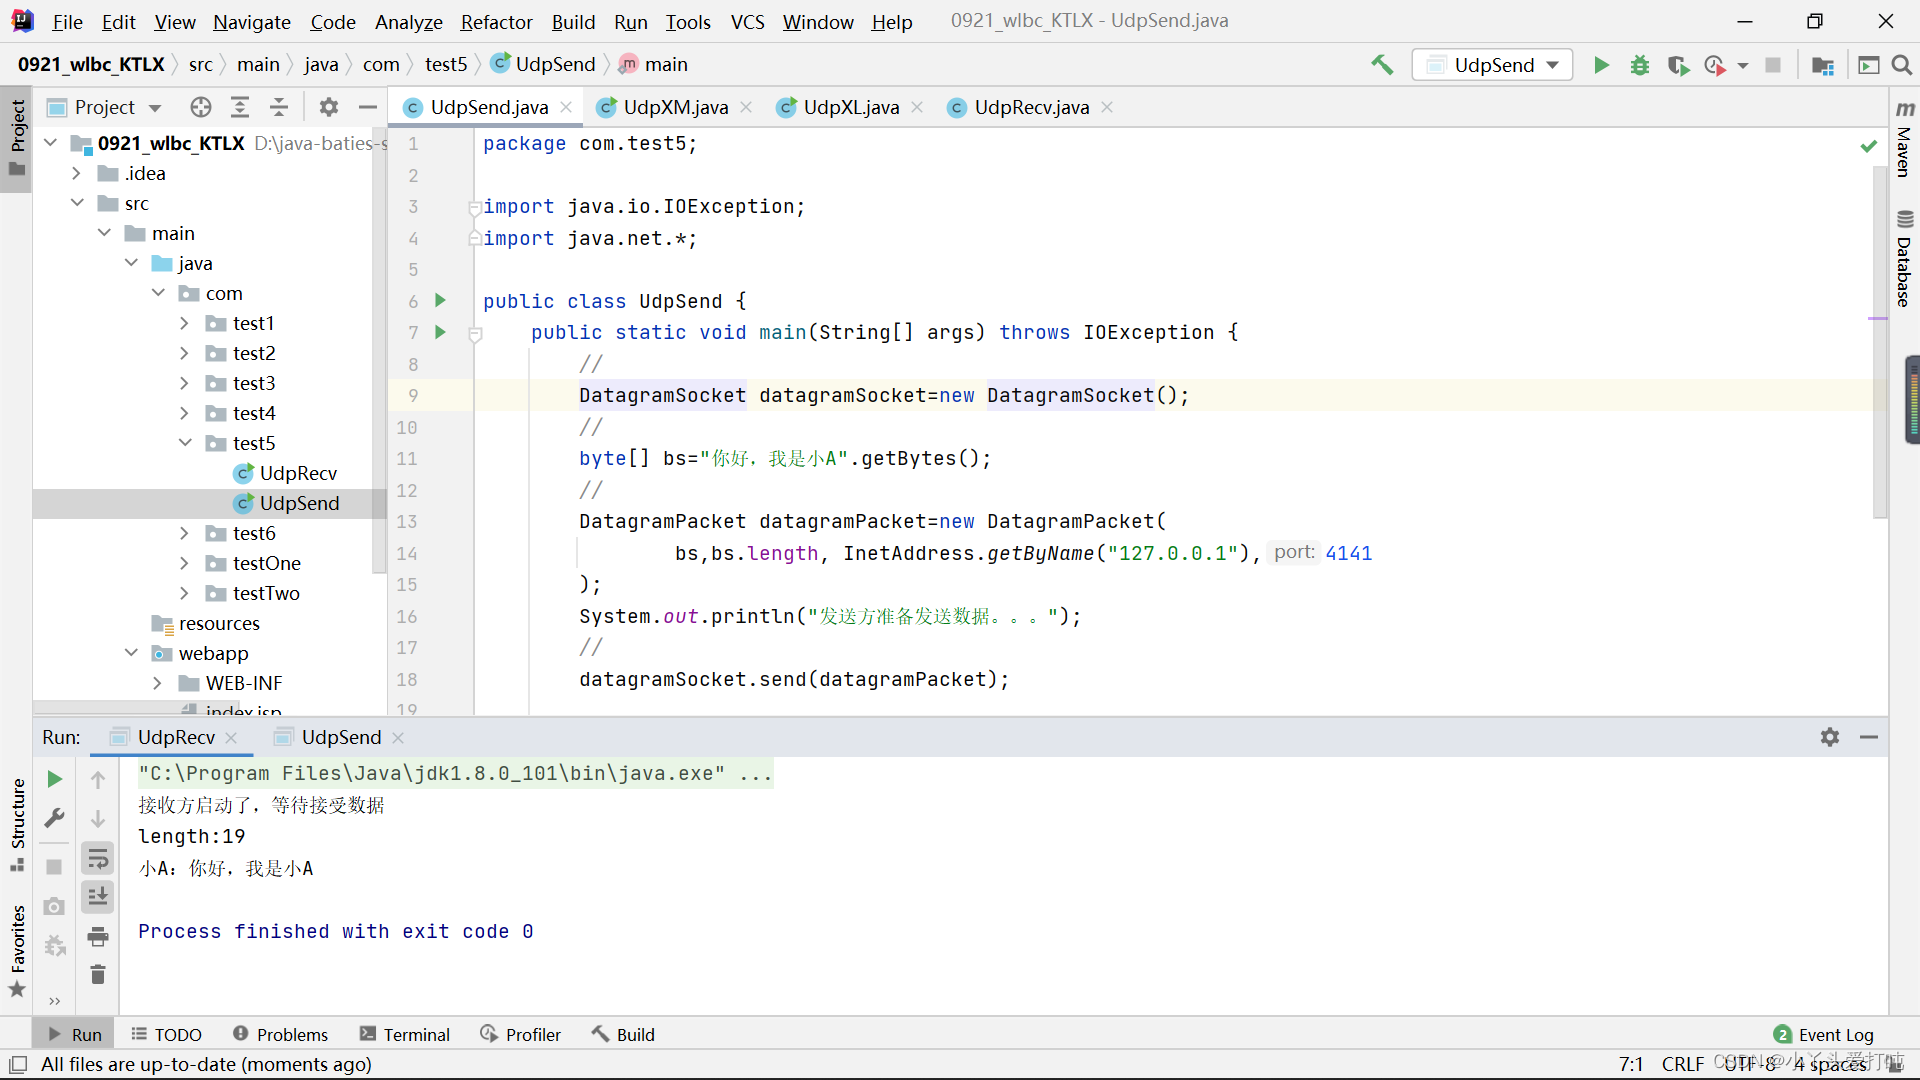Hide the Project panel with minus icon
The width and height of the screenshot is (1920, 1080).
click(x=367, y=107)
